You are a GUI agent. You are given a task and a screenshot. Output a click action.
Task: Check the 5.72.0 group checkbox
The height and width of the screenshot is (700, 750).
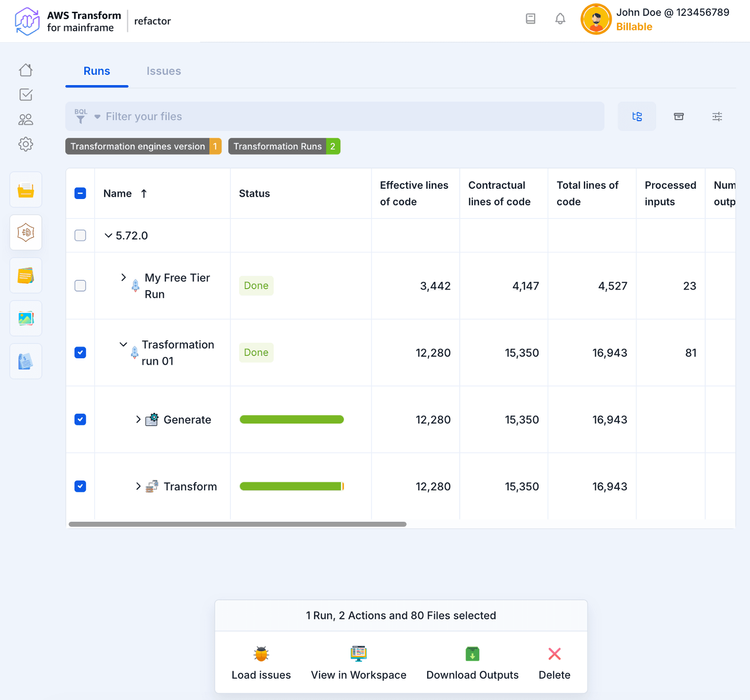[x=80, y=235]
